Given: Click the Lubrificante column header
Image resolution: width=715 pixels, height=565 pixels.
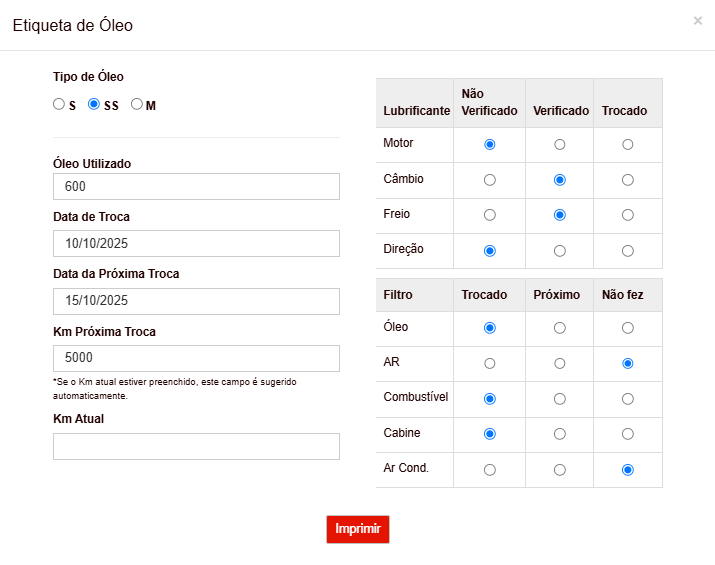Looking at the screenshot, I should (x=416, y=111).
